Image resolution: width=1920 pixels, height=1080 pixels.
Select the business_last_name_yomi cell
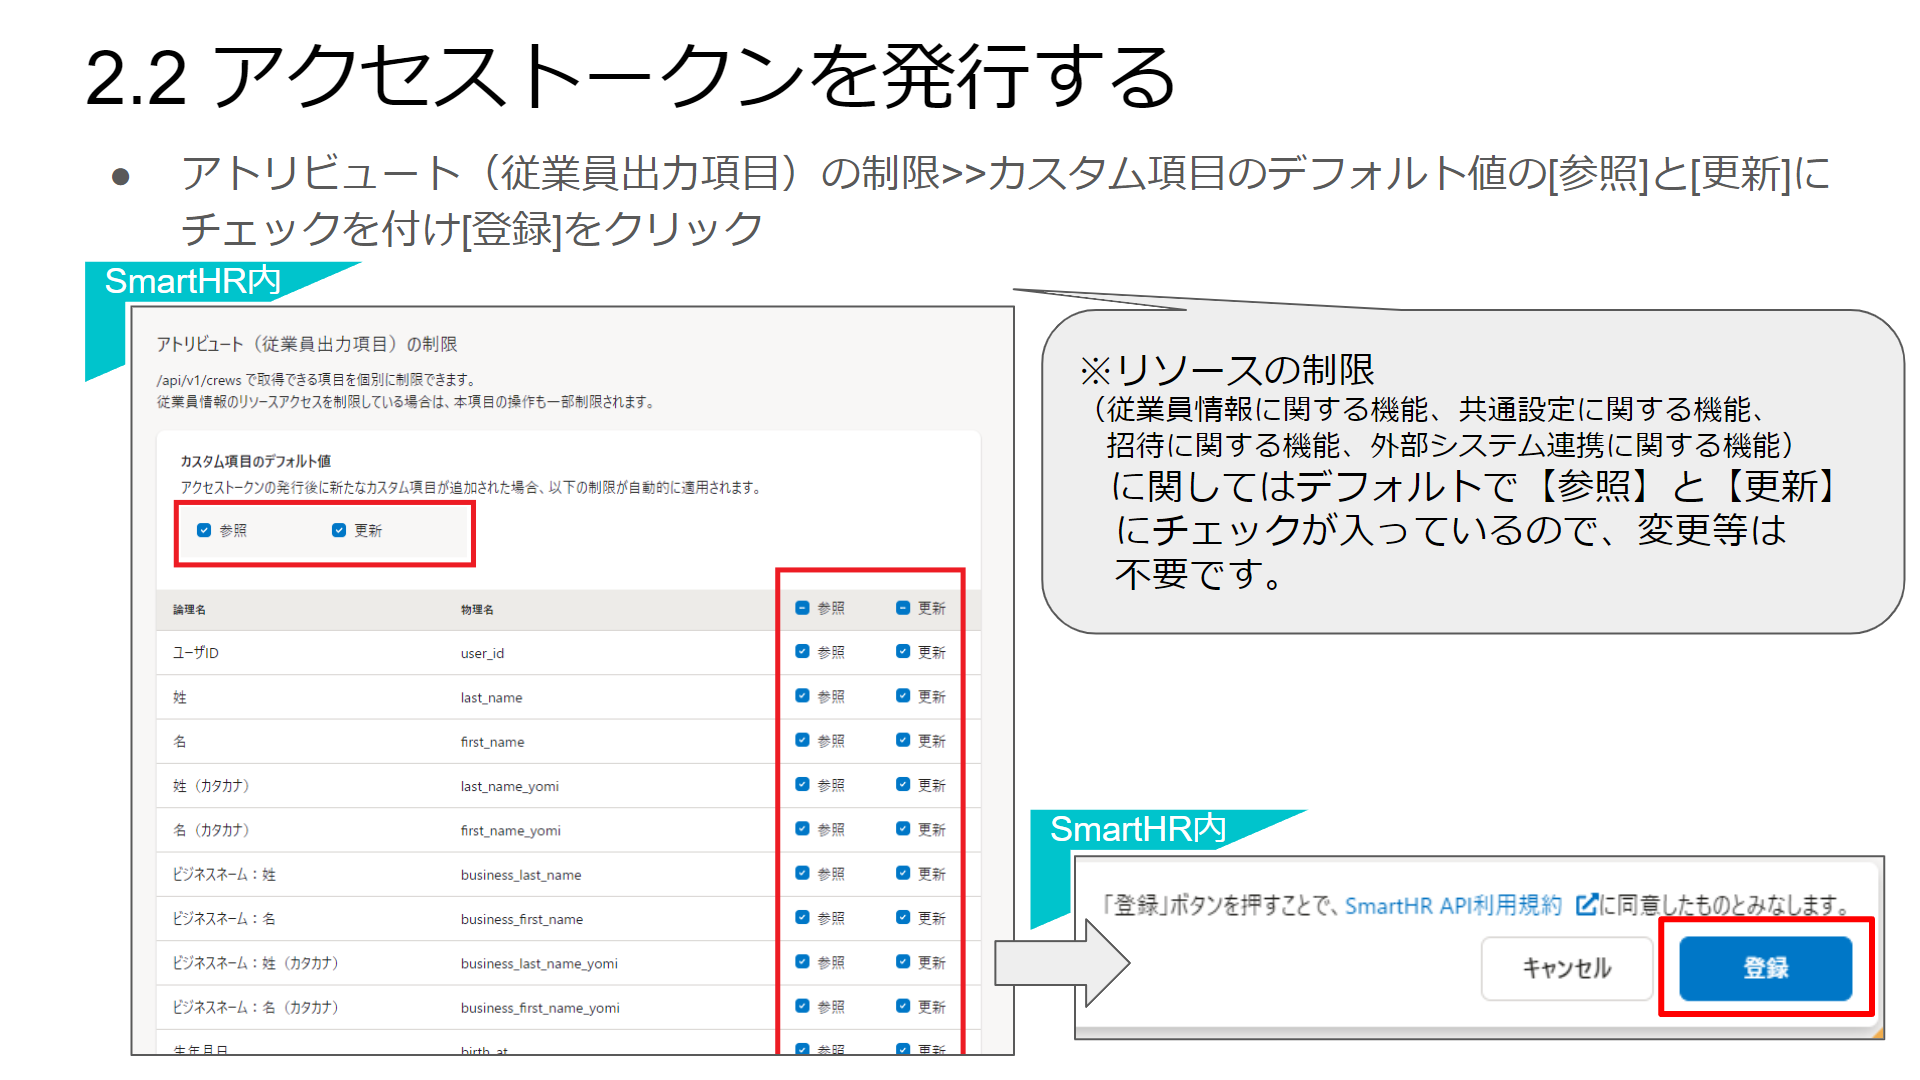pyautogui.click(x=539, y=964)
